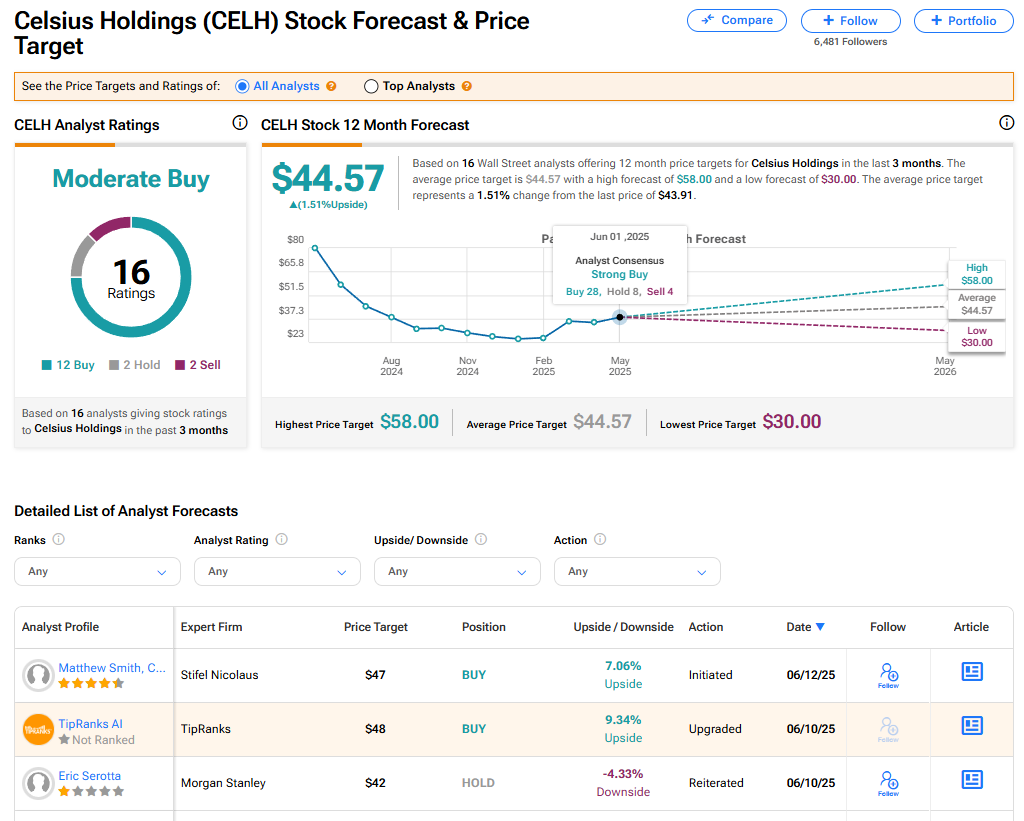Open the Stifel Nicolaus row article icon
The image size is (1024, 821).
point(972,671)
